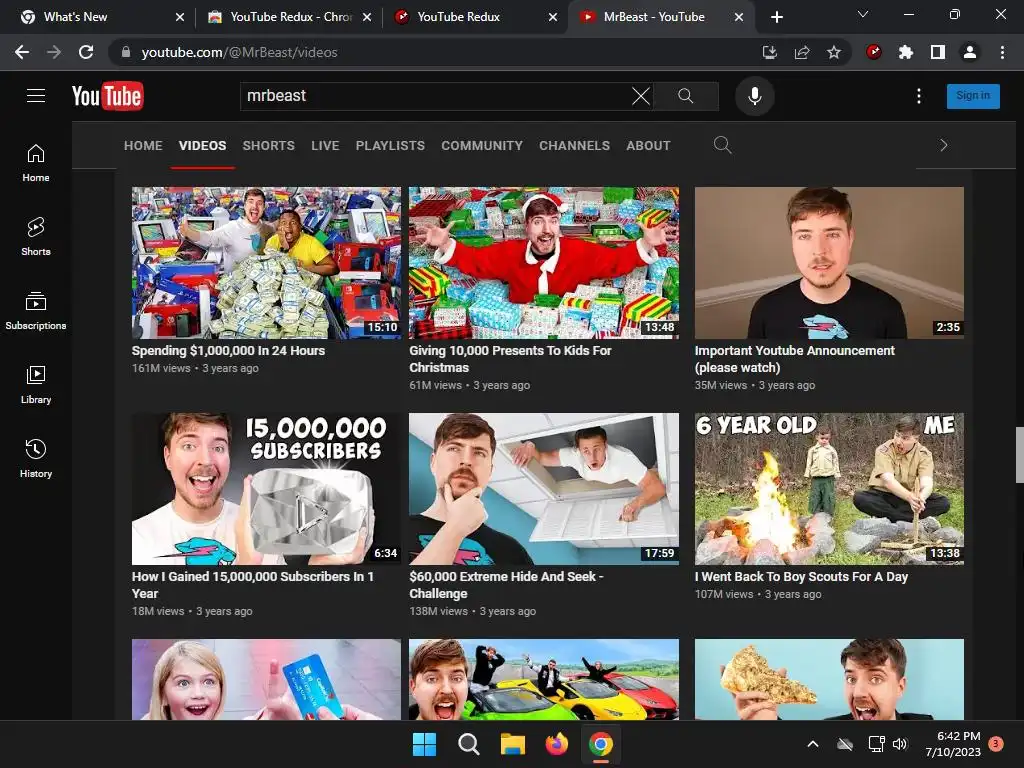1024x768 pixels.
Task: Select the SHORTS channel tab
Action: (268, 146)
